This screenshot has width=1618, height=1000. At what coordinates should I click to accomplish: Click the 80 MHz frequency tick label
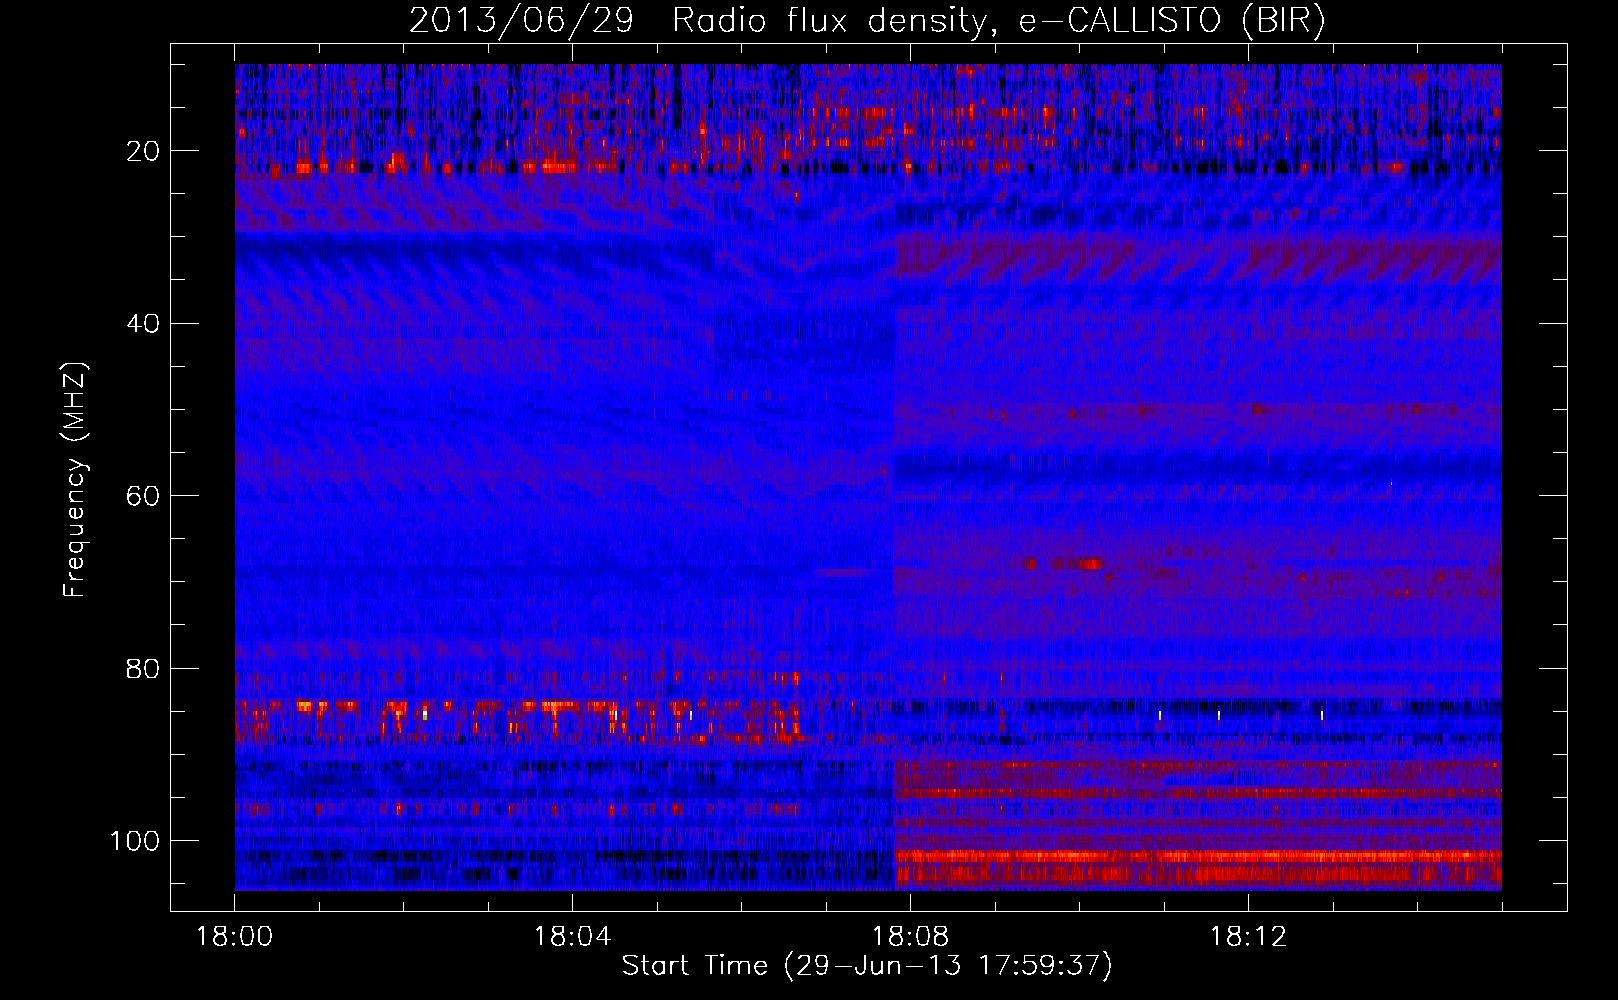(x=143, y=668)
